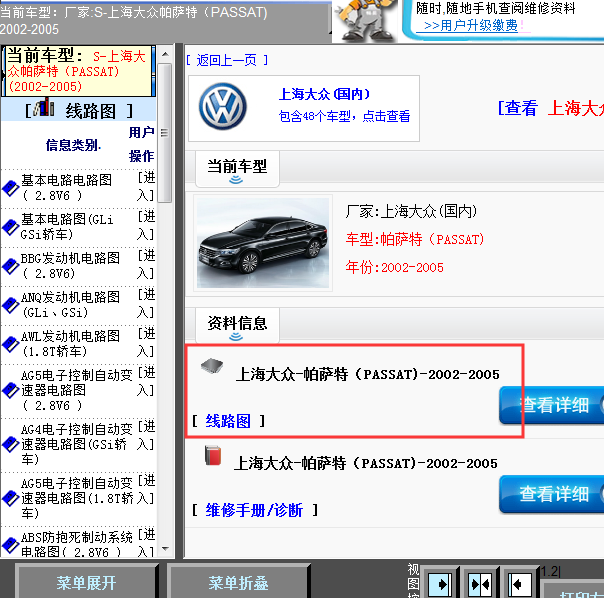This screenshot has width=604, height=598.
Task: Click the blue 线路图 category link
Action: (x=228, y=421)
